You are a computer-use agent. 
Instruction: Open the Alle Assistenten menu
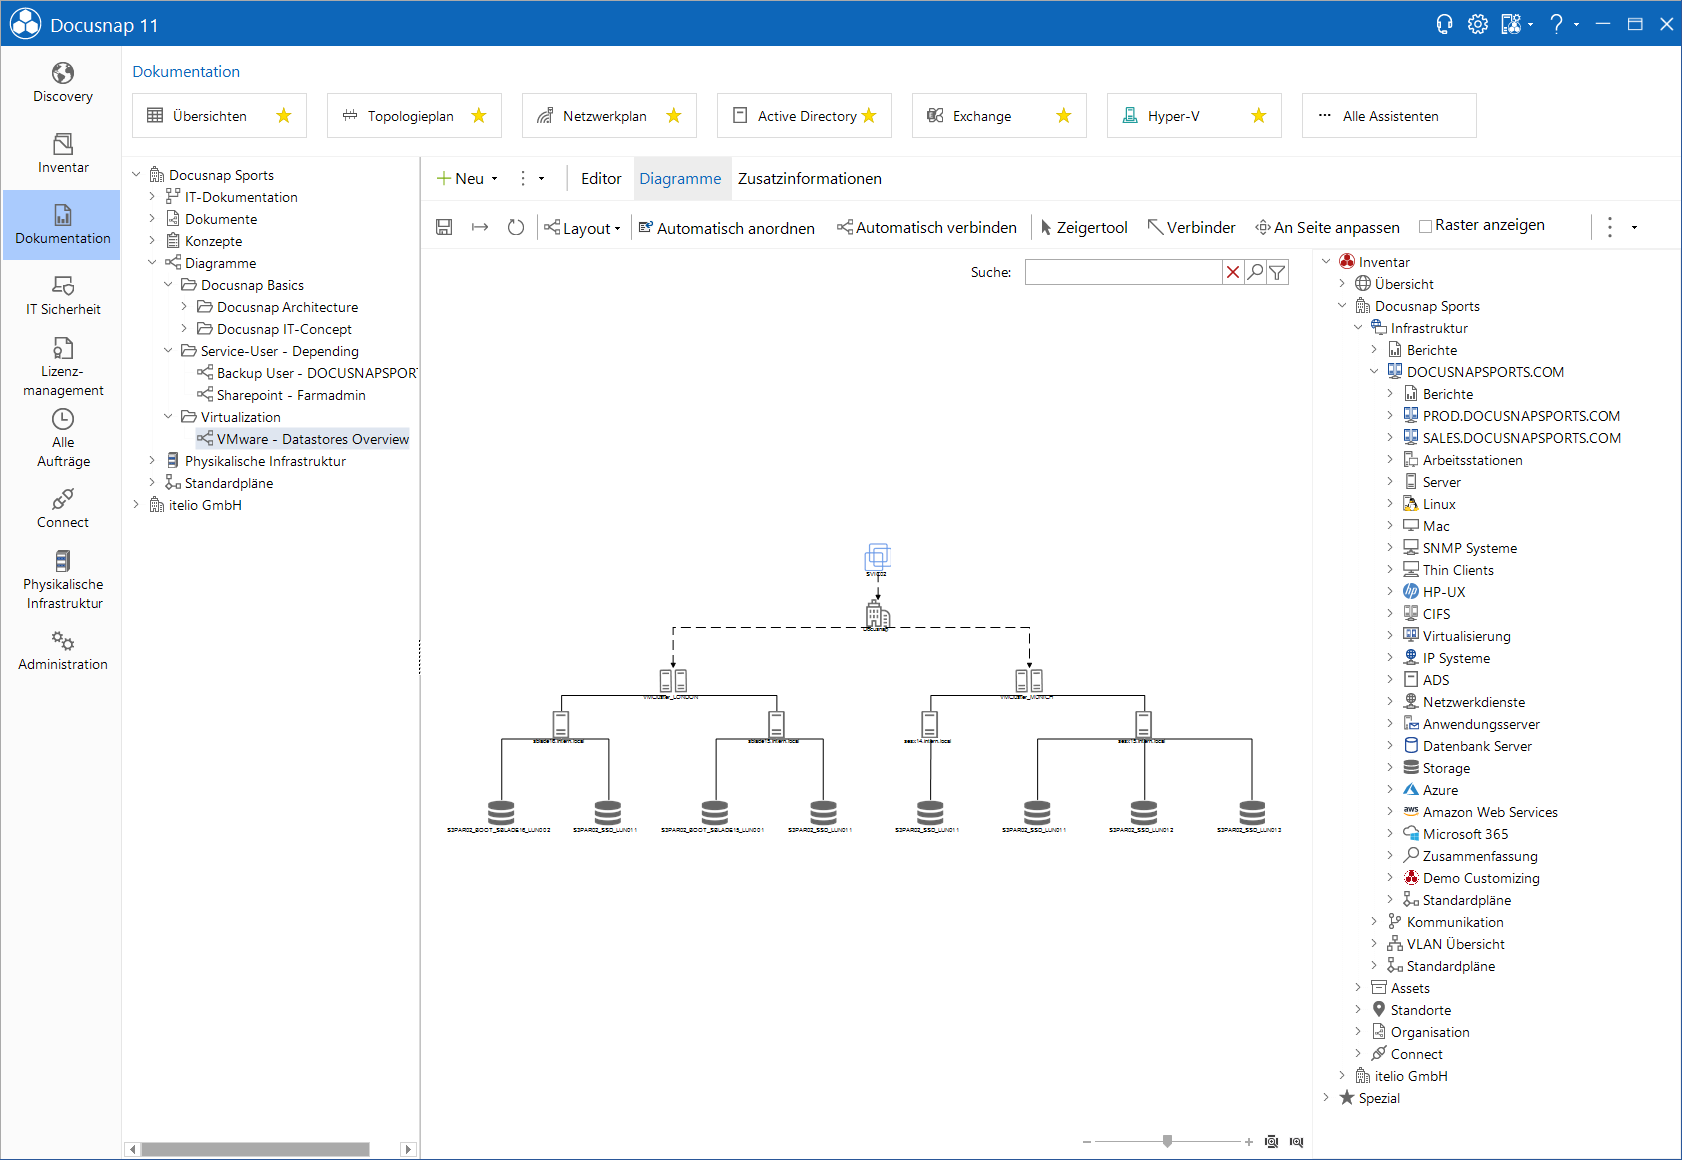[1389, 116]
